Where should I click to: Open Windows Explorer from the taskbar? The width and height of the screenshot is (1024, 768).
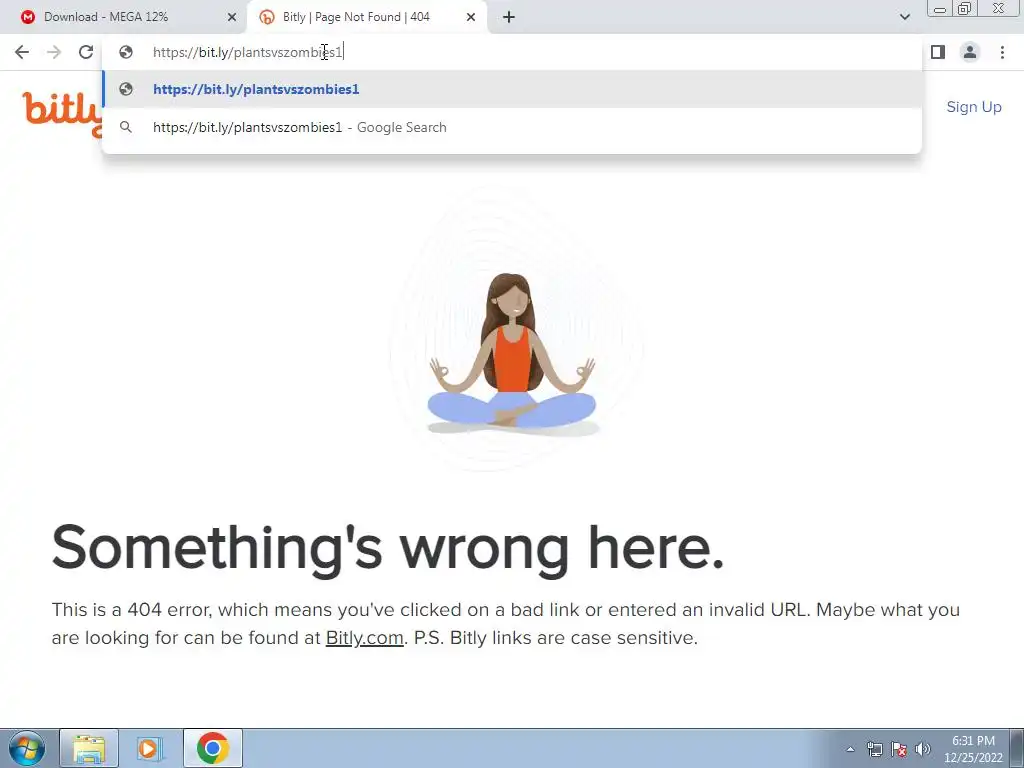89,748
